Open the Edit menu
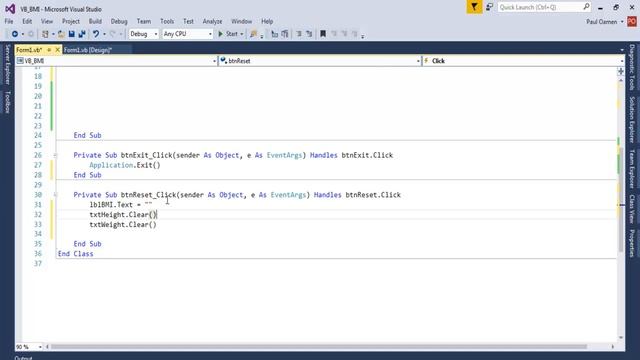 27,21
